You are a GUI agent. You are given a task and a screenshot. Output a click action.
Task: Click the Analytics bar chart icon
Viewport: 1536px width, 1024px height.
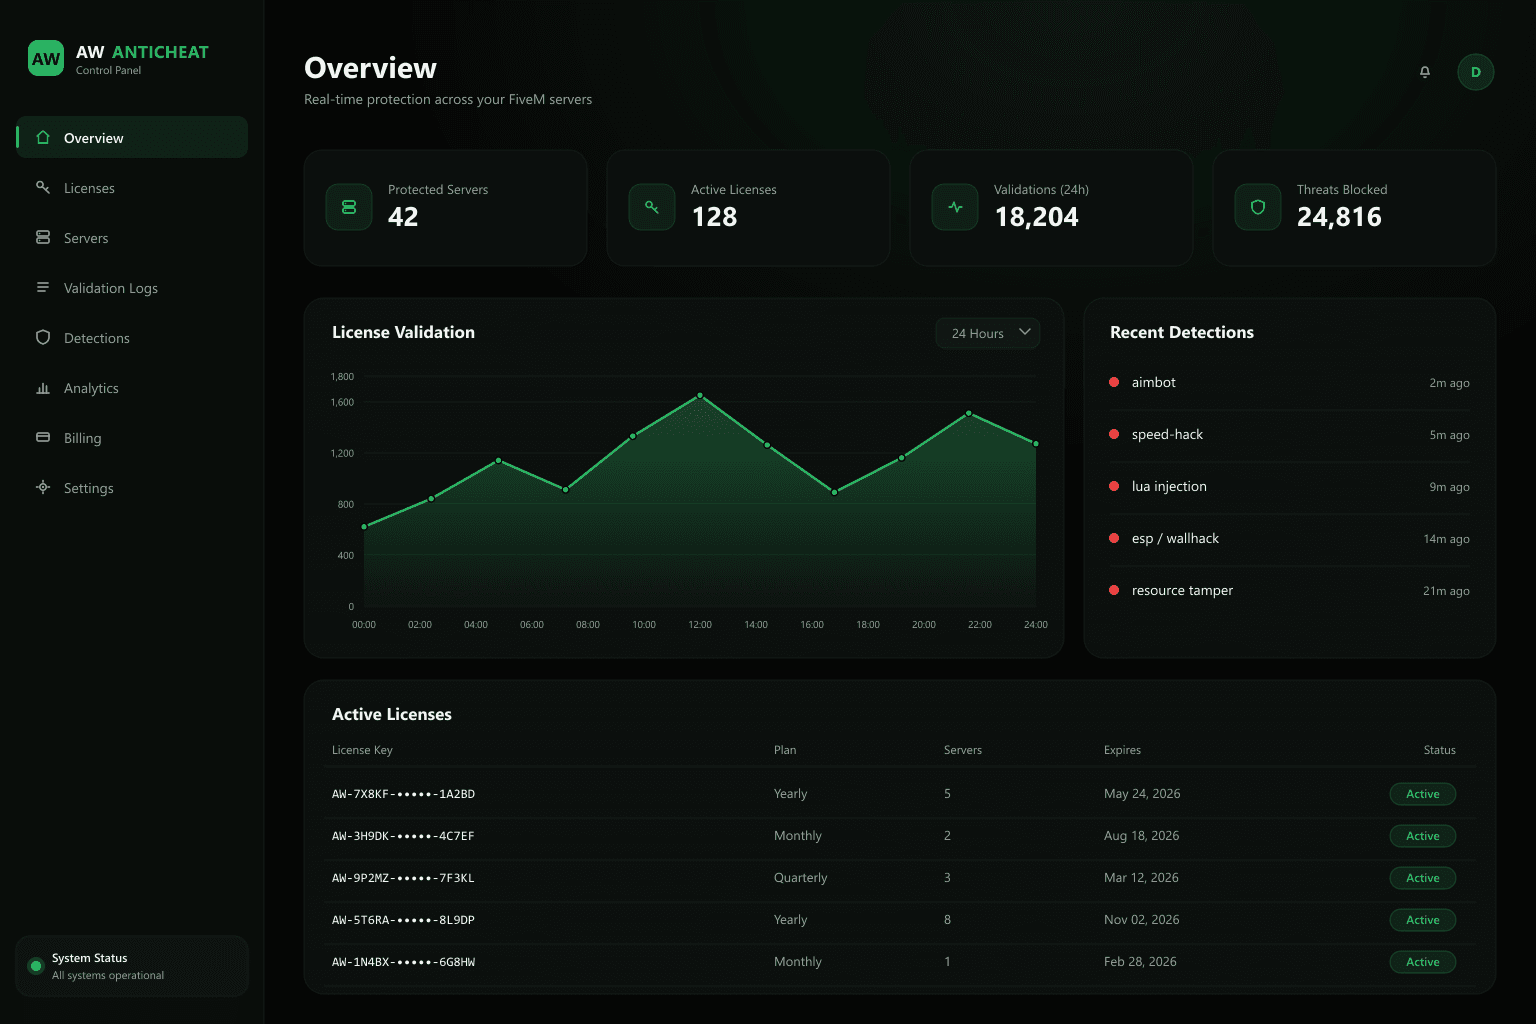click(43, 387)
